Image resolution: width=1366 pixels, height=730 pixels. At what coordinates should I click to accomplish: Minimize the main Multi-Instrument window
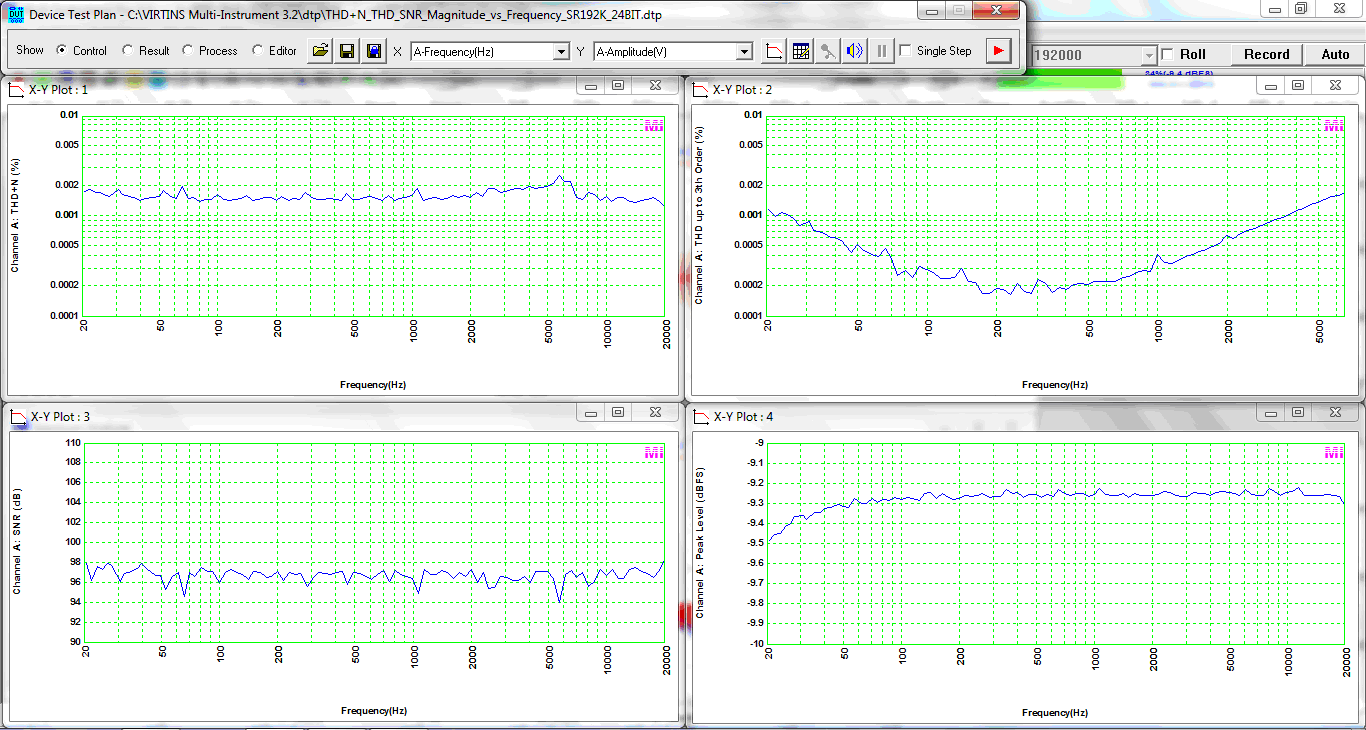coord(1274,8)
